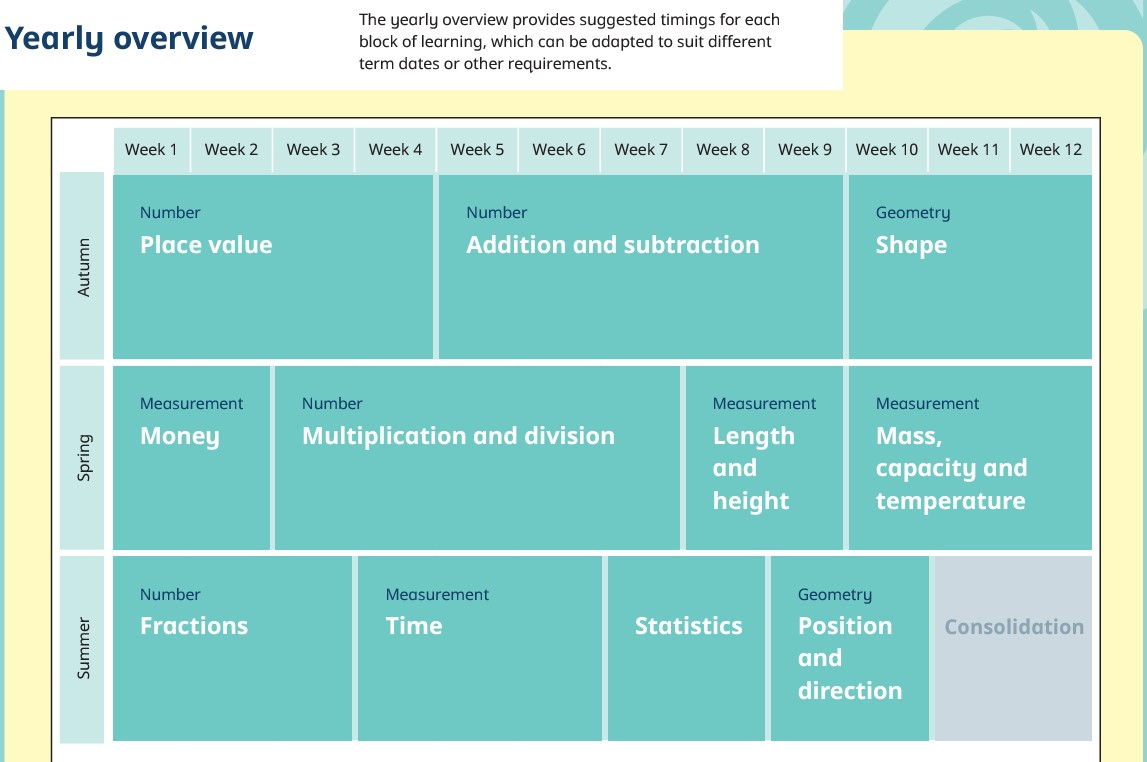Click the grey Consolidation block
Screen dimensions: 1147x762
(x=1013, y=649)
